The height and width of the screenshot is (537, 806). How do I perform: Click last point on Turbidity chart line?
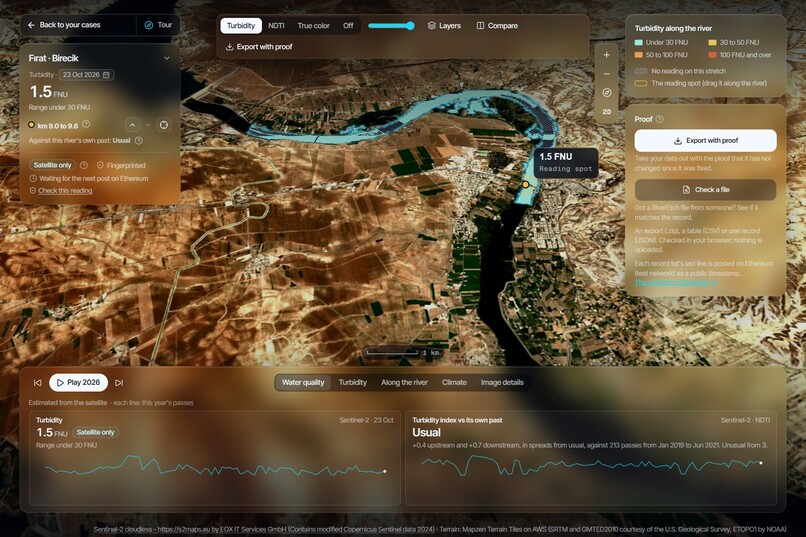click(384, 471)
